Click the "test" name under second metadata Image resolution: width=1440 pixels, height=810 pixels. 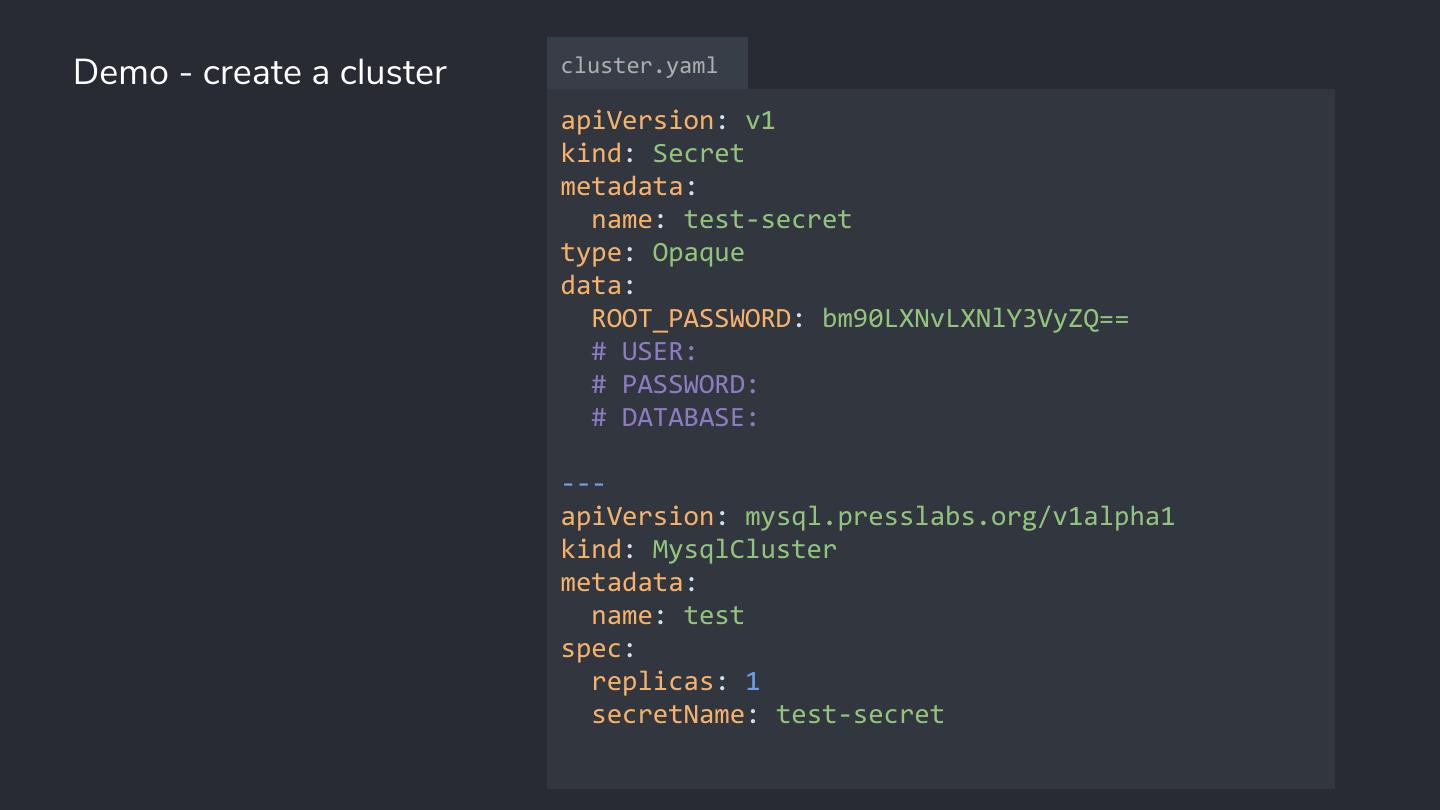[713, 616]
